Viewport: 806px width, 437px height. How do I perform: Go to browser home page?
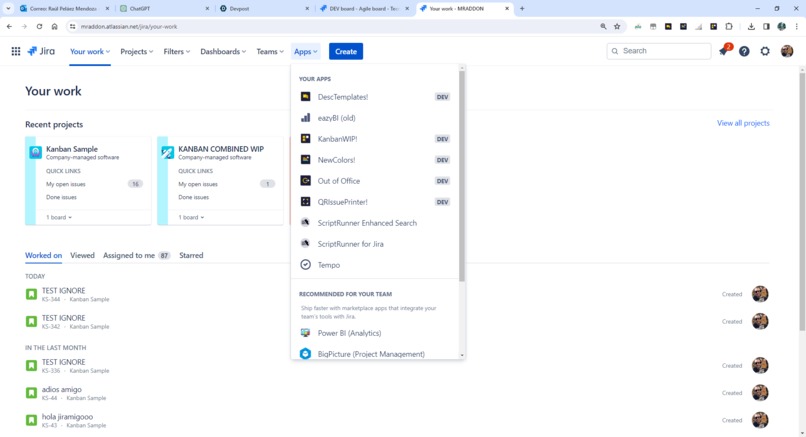tap(54, 26)
